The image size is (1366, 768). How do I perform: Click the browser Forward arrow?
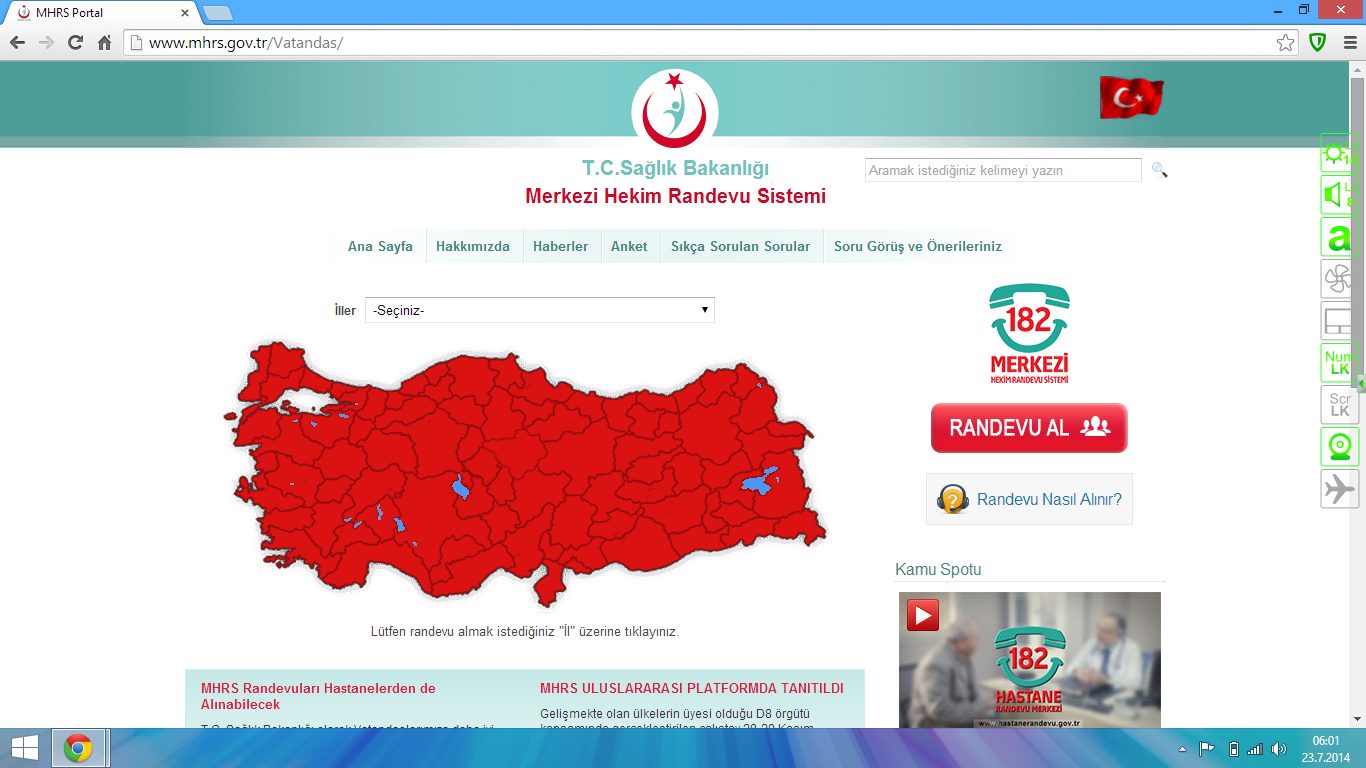point(46,43)
